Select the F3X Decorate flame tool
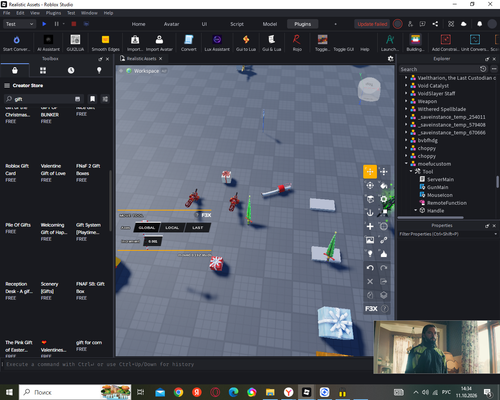This screenshot has height=400, width=500. [x=384, y=254]
